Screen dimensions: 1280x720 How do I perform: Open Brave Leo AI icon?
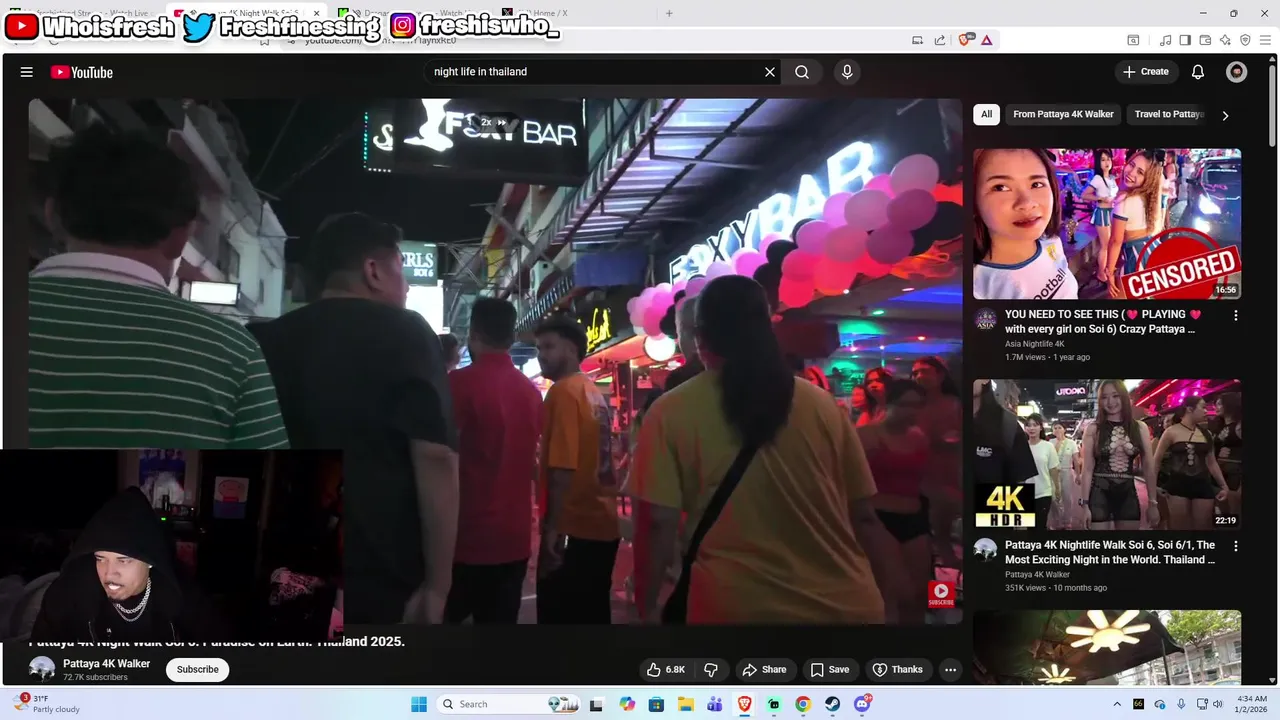click(x=1225, y=40)
